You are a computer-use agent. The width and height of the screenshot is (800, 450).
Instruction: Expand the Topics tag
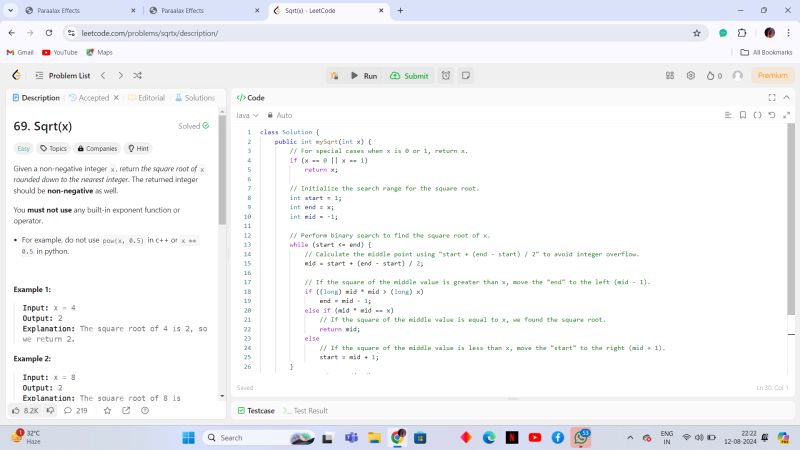pos(53,148)
